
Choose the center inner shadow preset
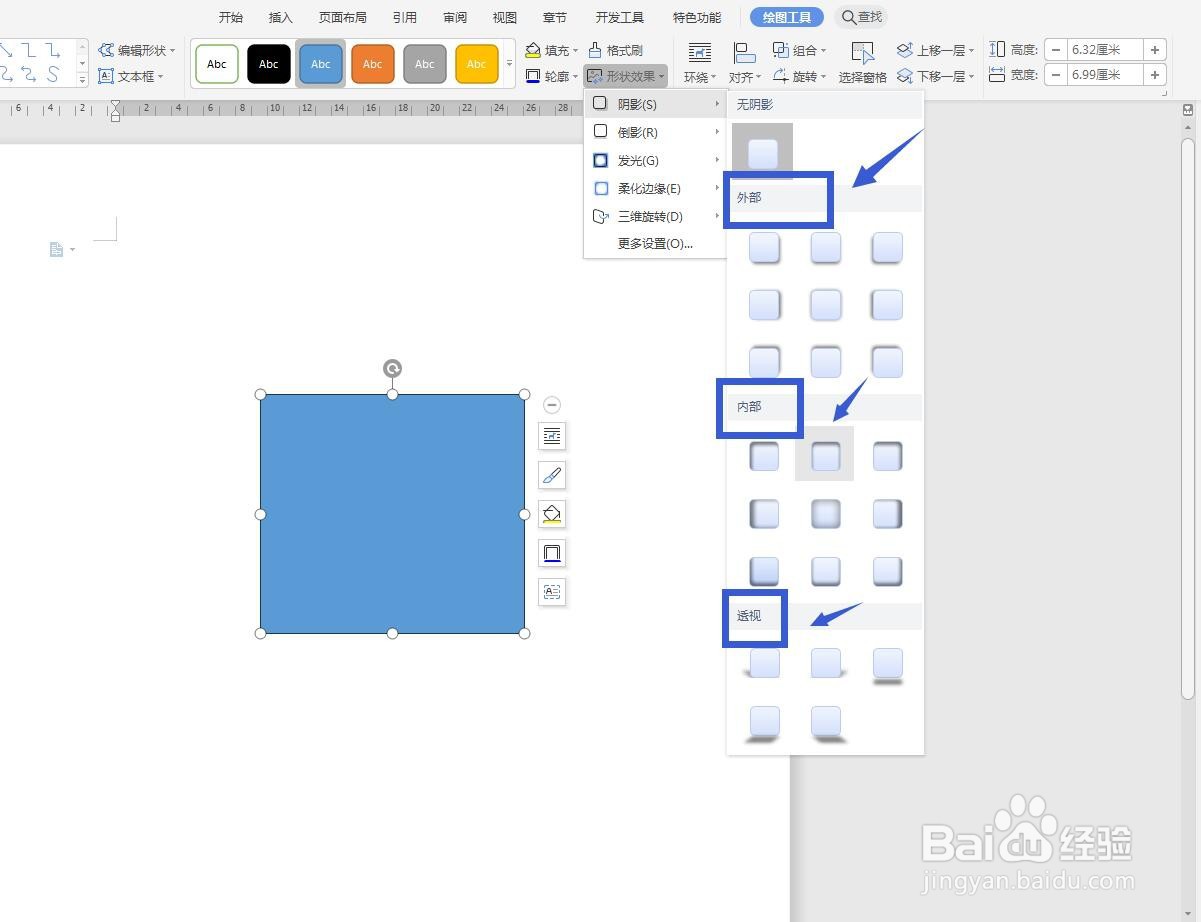coord(825,514)
